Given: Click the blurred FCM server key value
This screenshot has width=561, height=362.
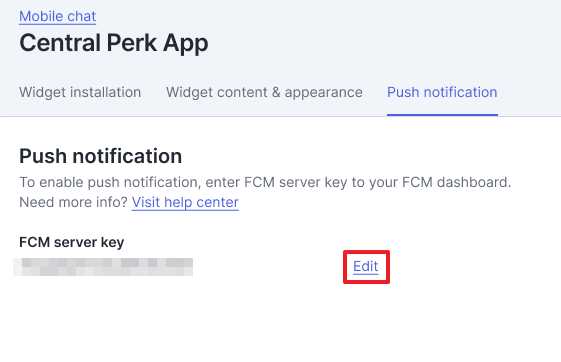Looking at the screenshot, I should [x=103, y=267].
